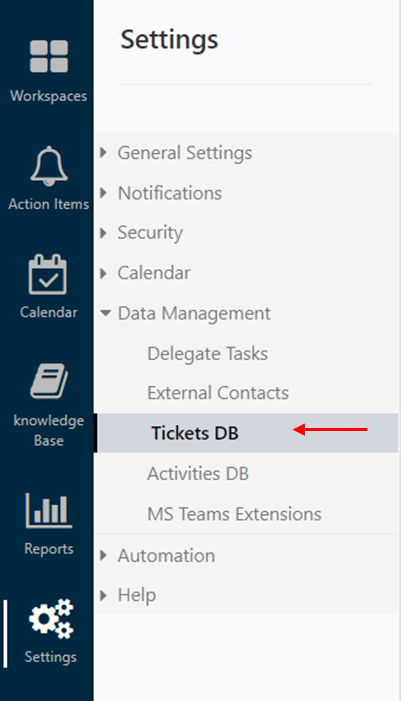Collapse the Data Management arrow
This screenshot has height=701, width=404.
pos(105,313)
